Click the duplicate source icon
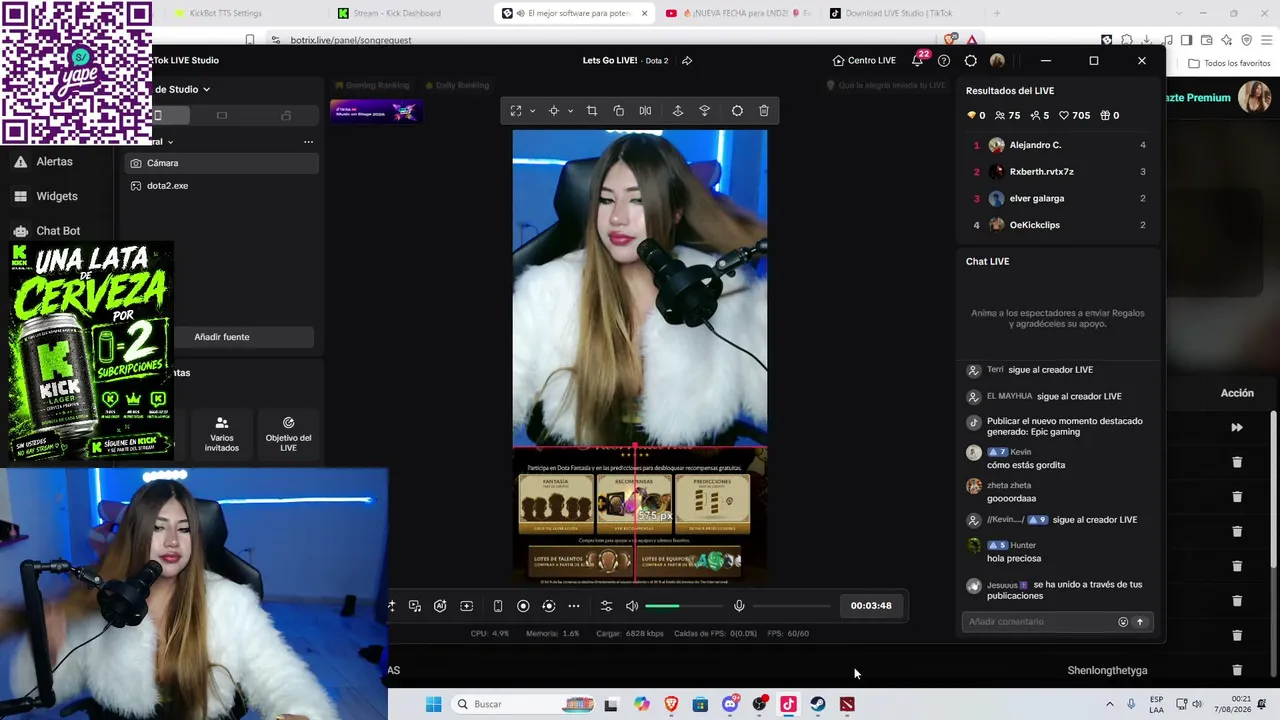Viewport: 1280px width, 720px height. [618, 111]
